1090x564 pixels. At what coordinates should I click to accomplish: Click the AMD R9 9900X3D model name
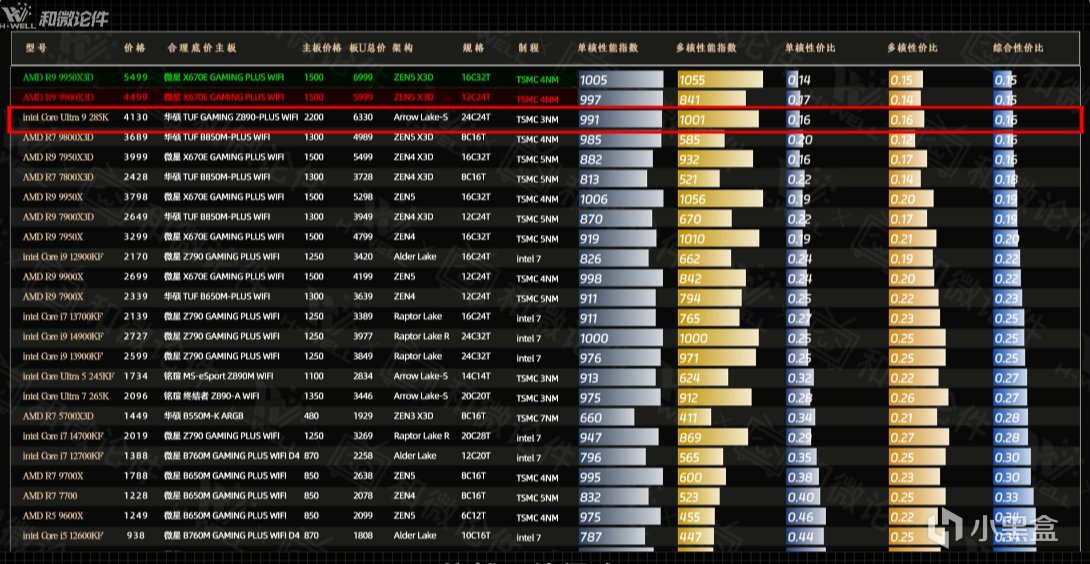tap(58, 97)
